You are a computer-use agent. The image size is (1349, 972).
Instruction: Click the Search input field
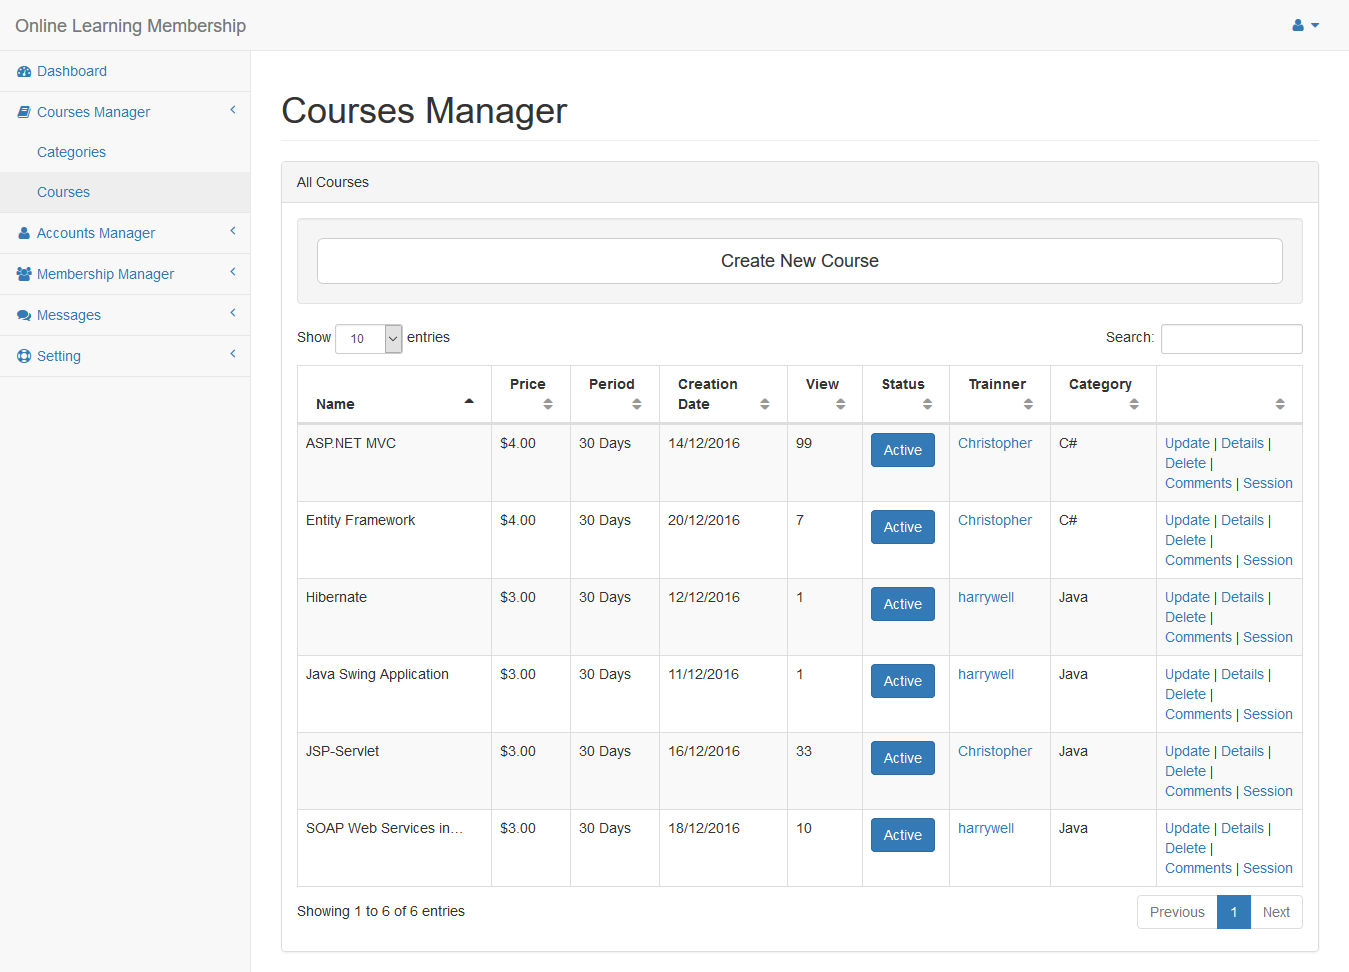[x=1231, y=339]
